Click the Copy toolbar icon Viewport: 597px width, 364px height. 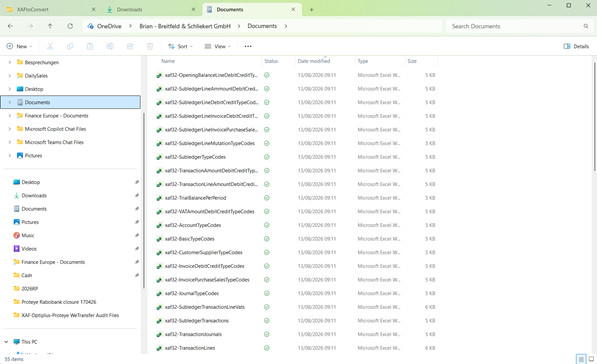pos(70,46)
